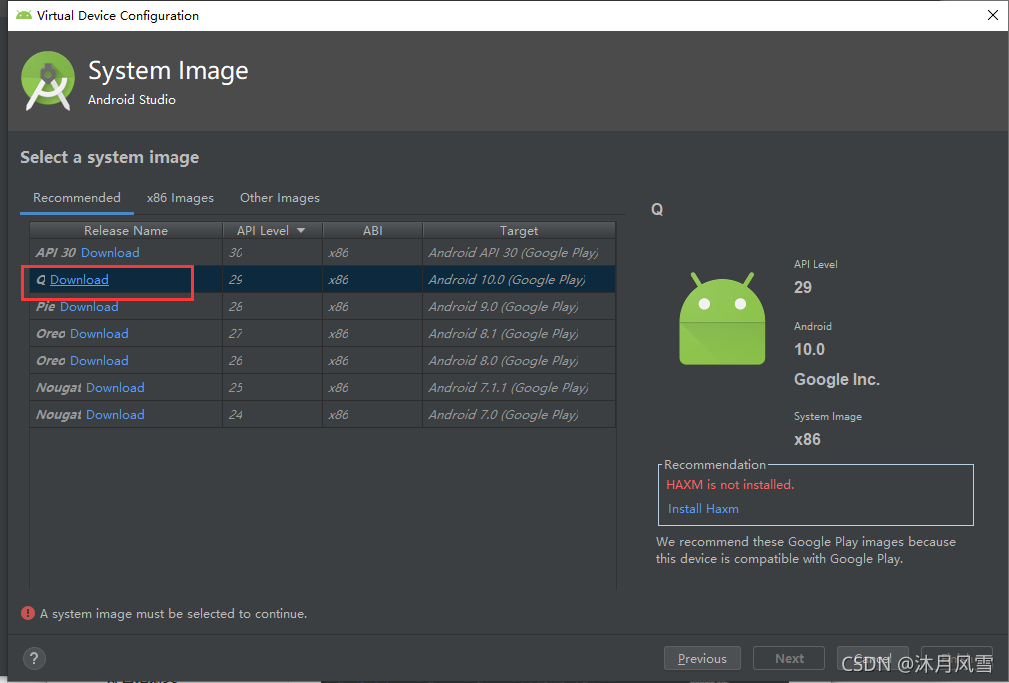Download Oreo API 27 image
1009x683 pixels.
point(99,333)
